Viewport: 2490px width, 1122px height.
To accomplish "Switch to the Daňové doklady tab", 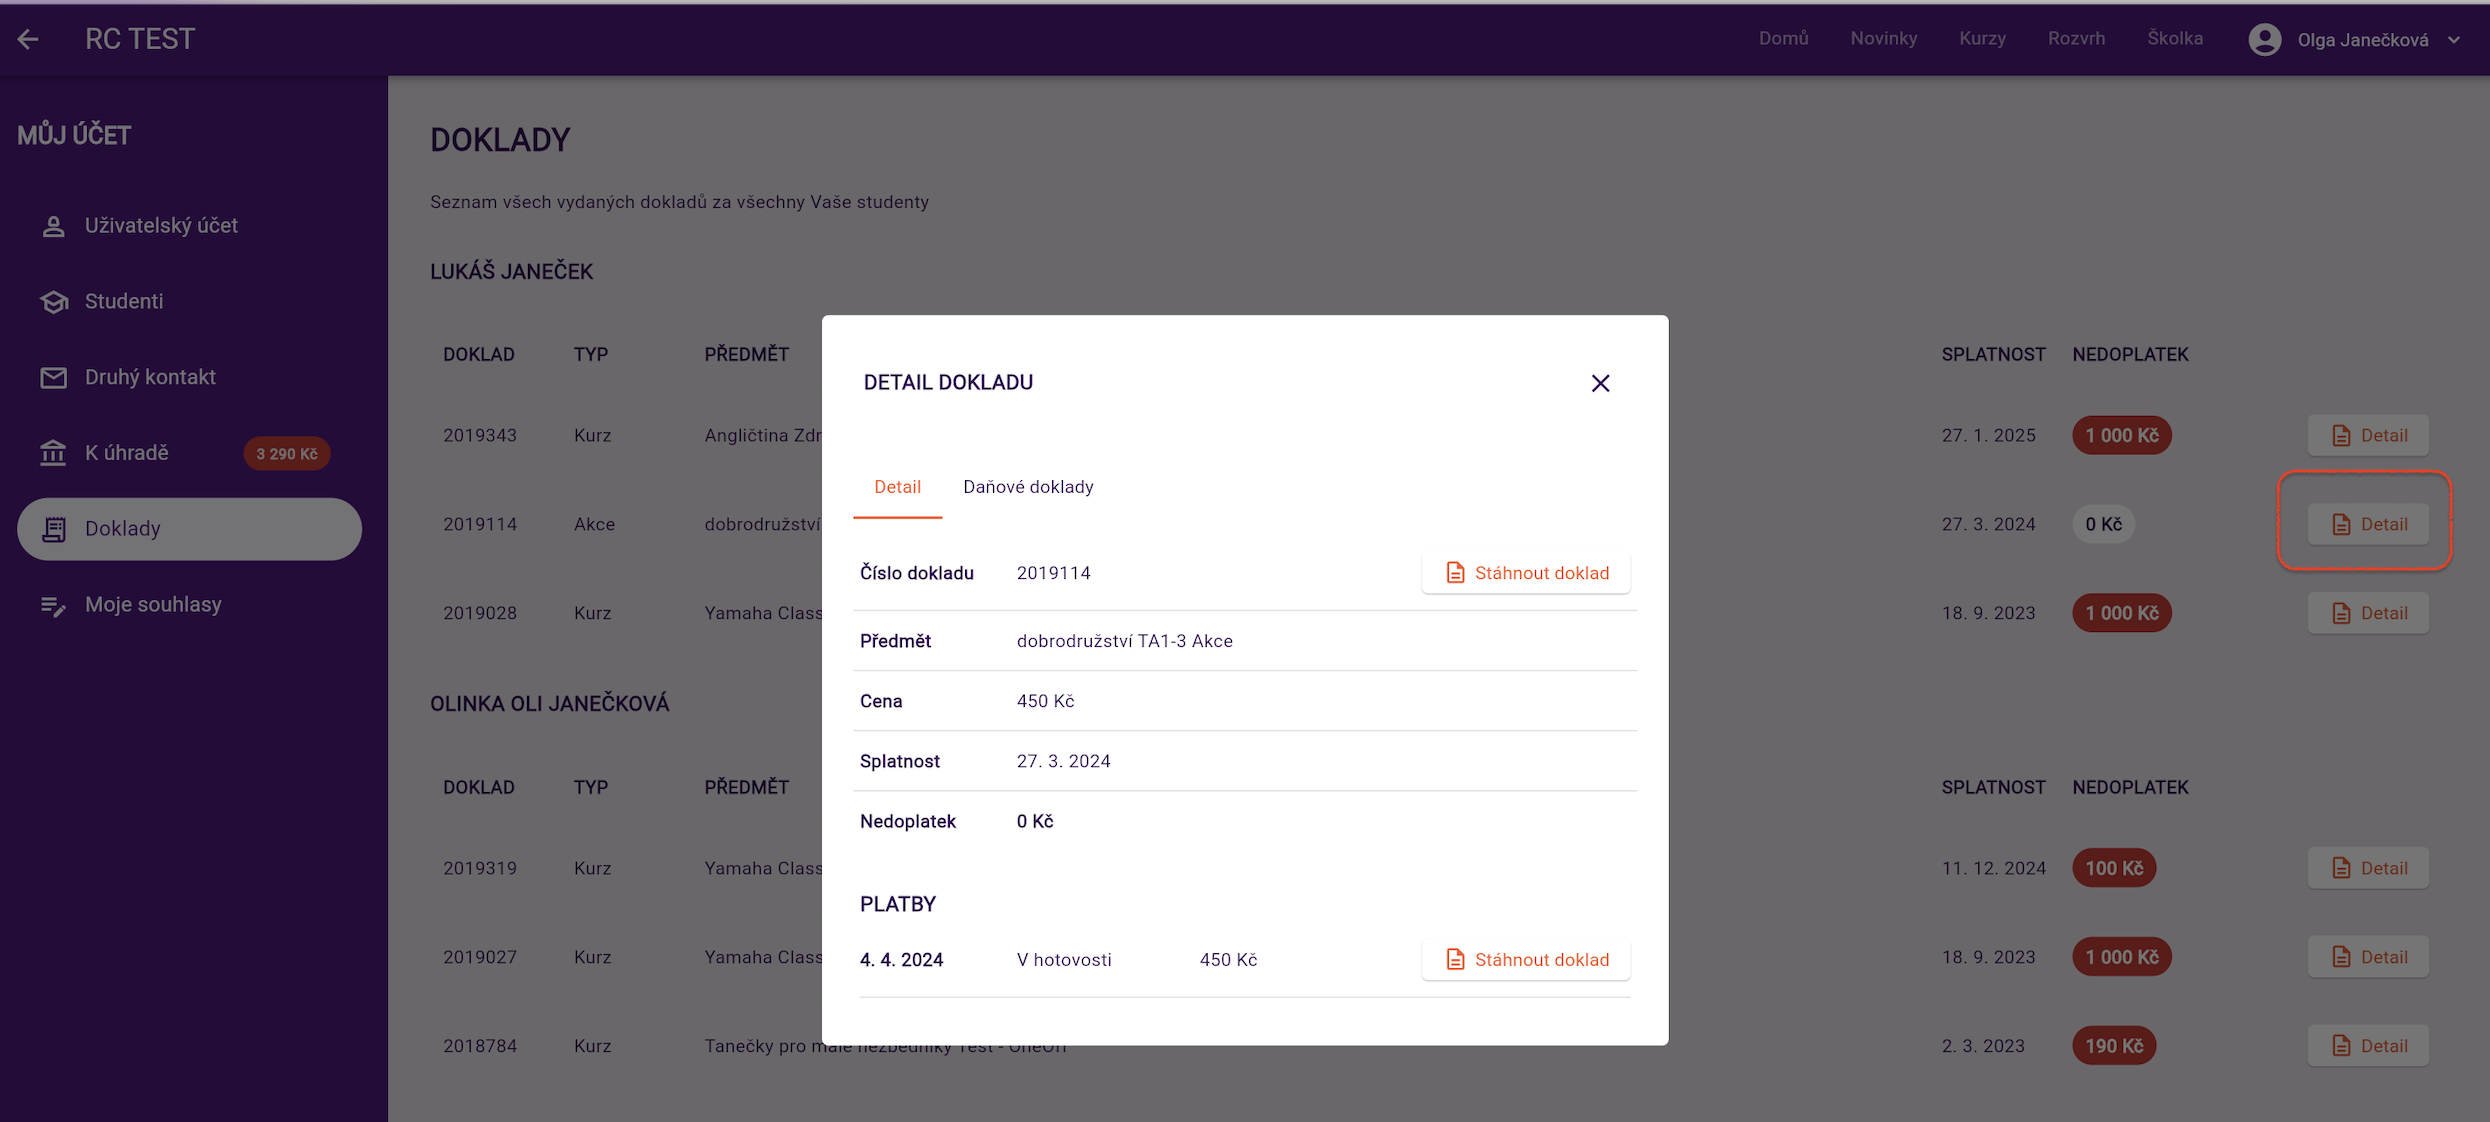I will 1028,487.
